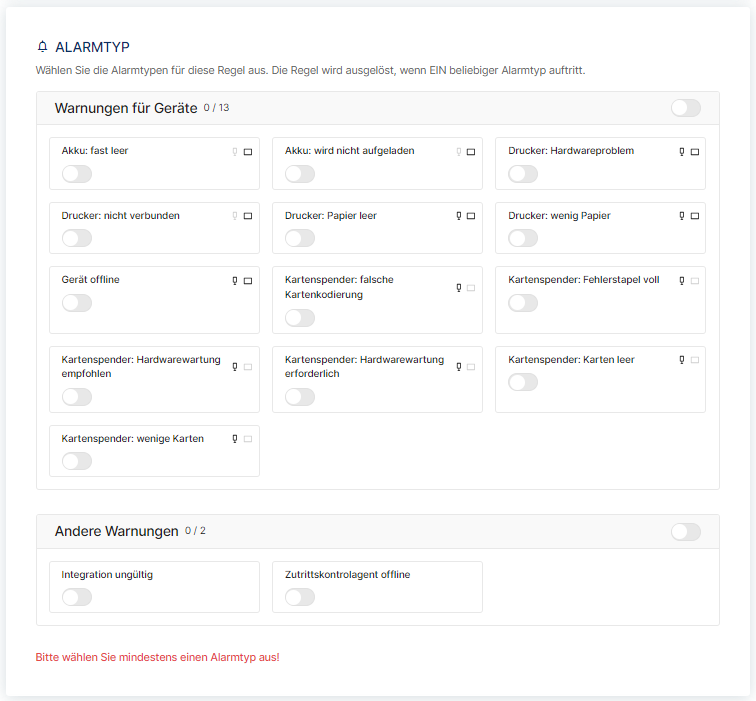
Task: Switch on 'Drucker: nicht verbunden' alarm
Action: (77, 238)
